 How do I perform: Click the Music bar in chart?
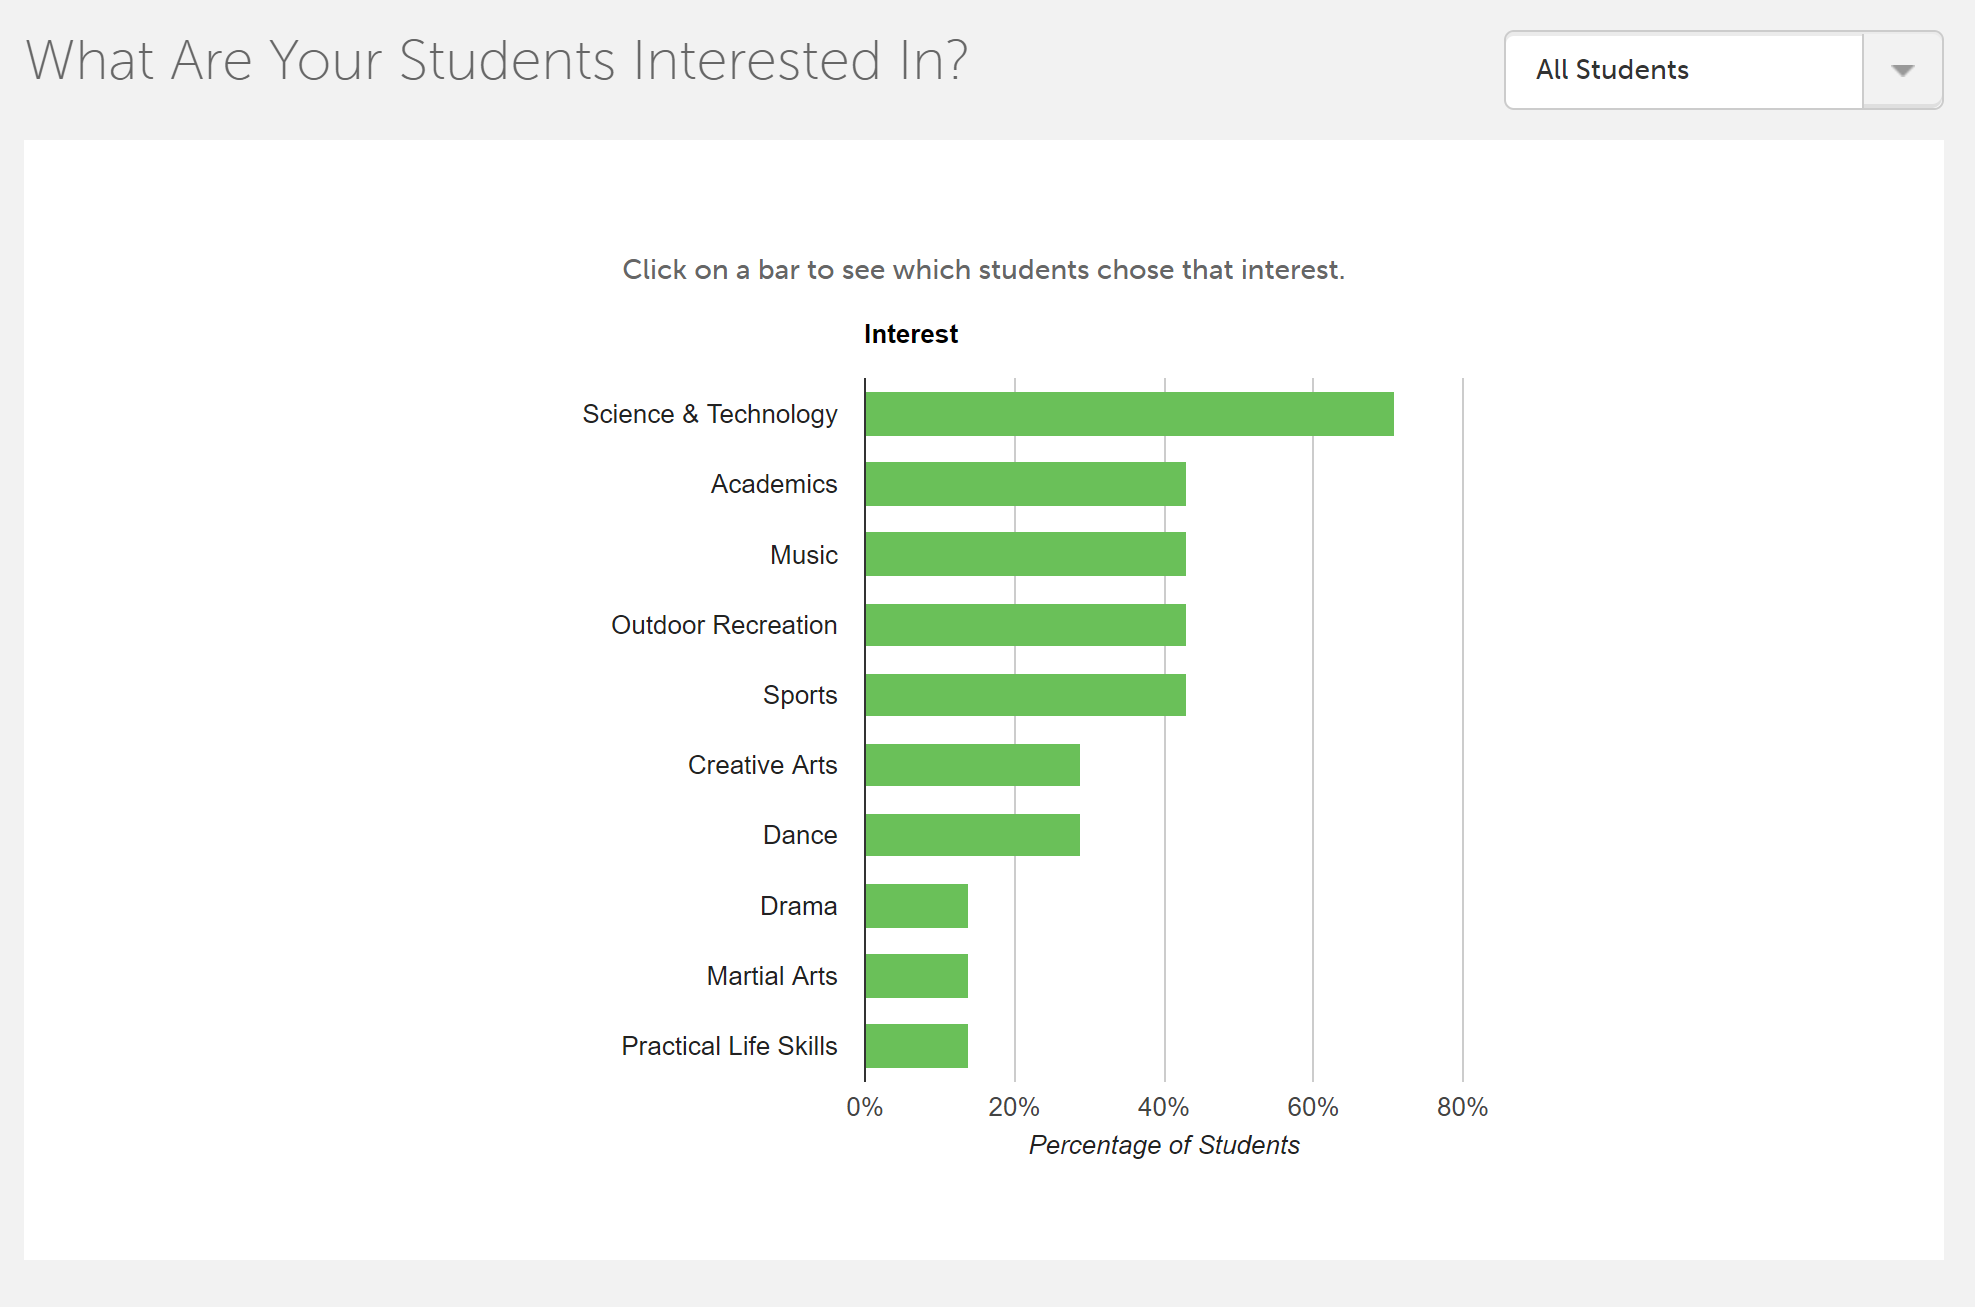coord(1025,554)
